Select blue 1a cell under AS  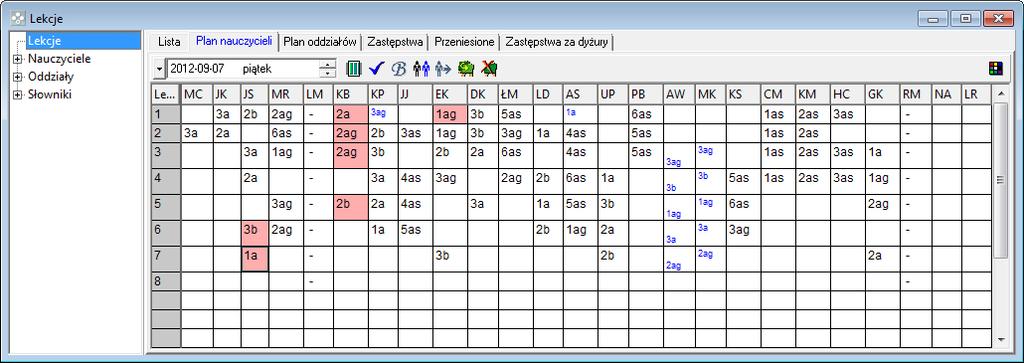580,114
